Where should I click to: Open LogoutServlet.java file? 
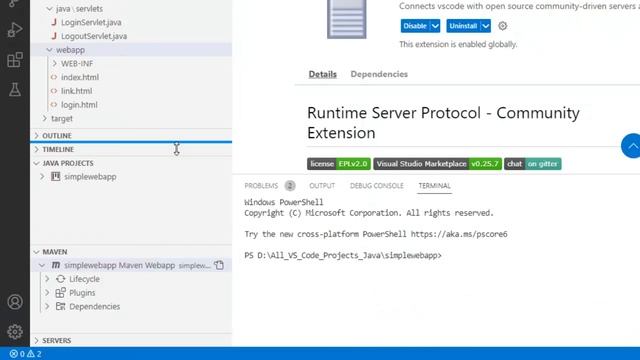coord(94,36)
